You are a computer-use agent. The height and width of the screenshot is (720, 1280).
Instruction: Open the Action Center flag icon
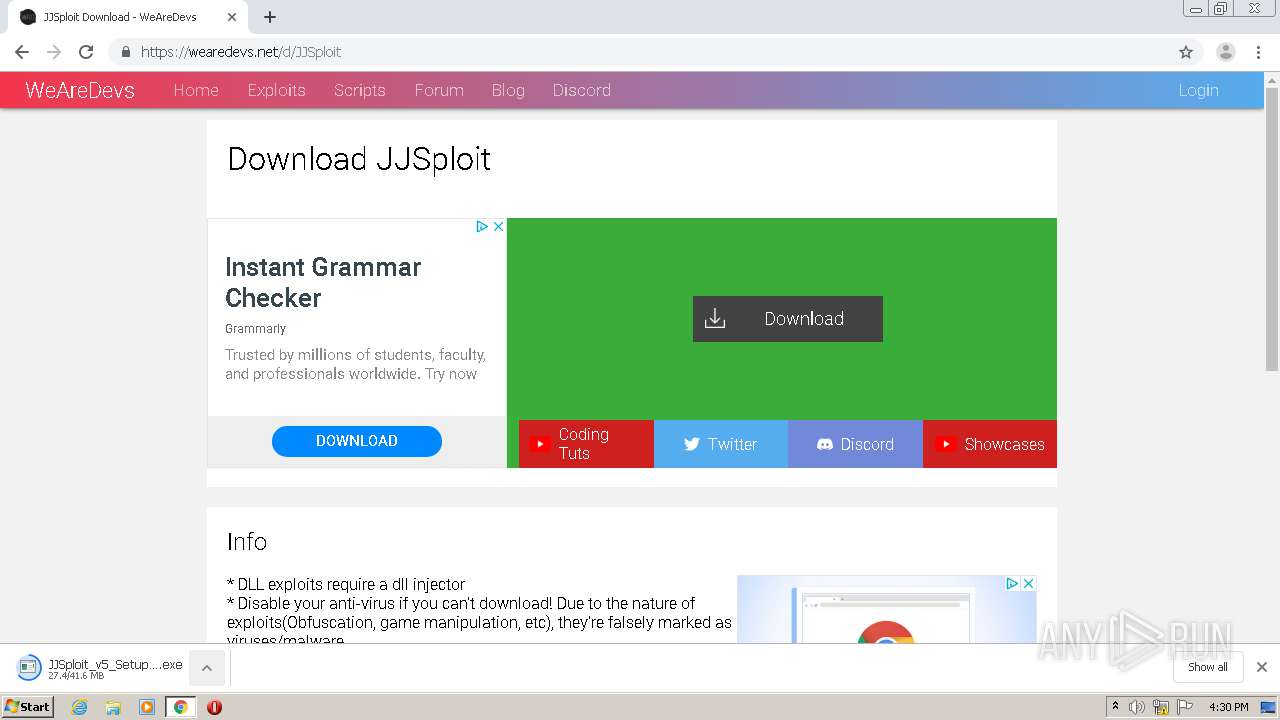point(1185,707)
